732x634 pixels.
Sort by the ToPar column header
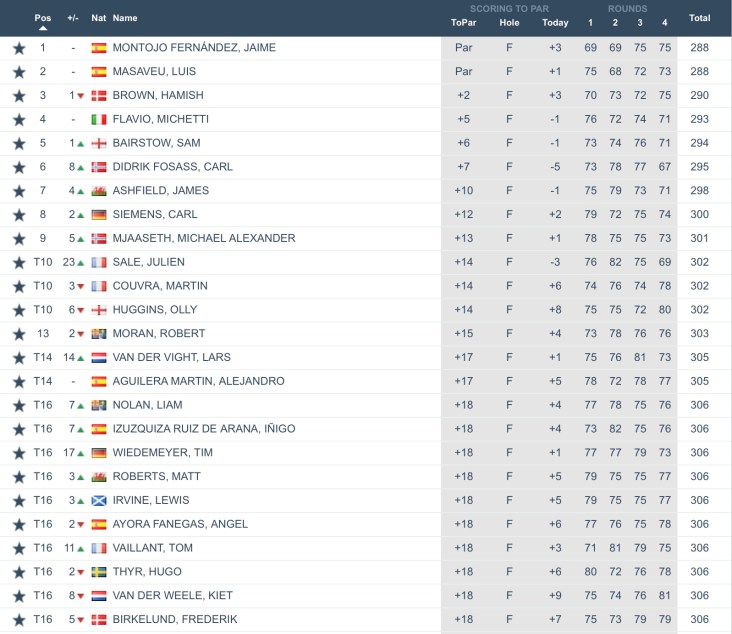(x=463, y=23)
